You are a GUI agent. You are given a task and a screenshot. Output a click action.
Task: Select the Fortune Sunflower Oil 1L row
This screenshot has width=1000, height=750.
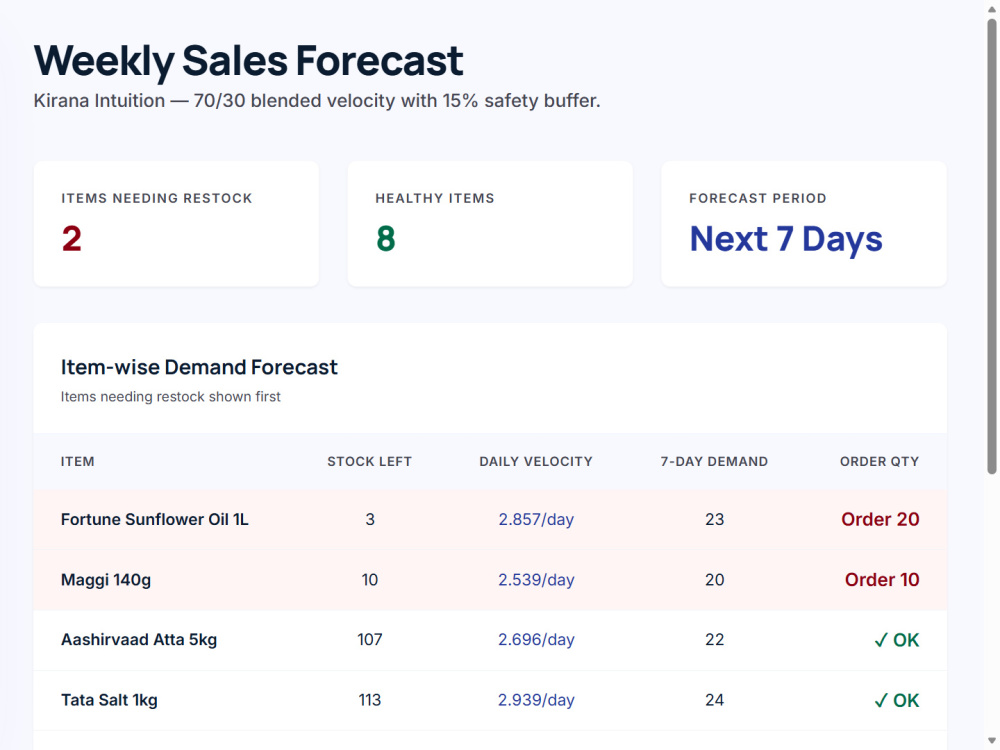pos(490,520)
